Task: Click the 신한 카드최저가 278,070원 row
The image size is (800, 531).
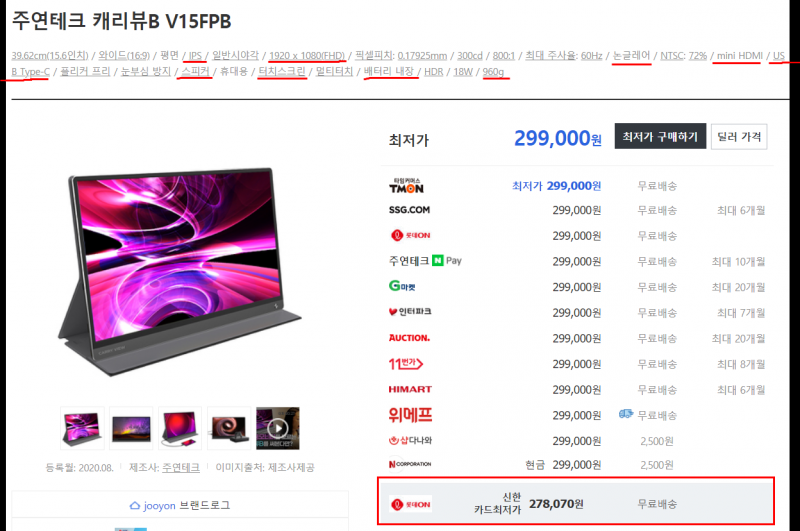Action: (x=576, y=501)
